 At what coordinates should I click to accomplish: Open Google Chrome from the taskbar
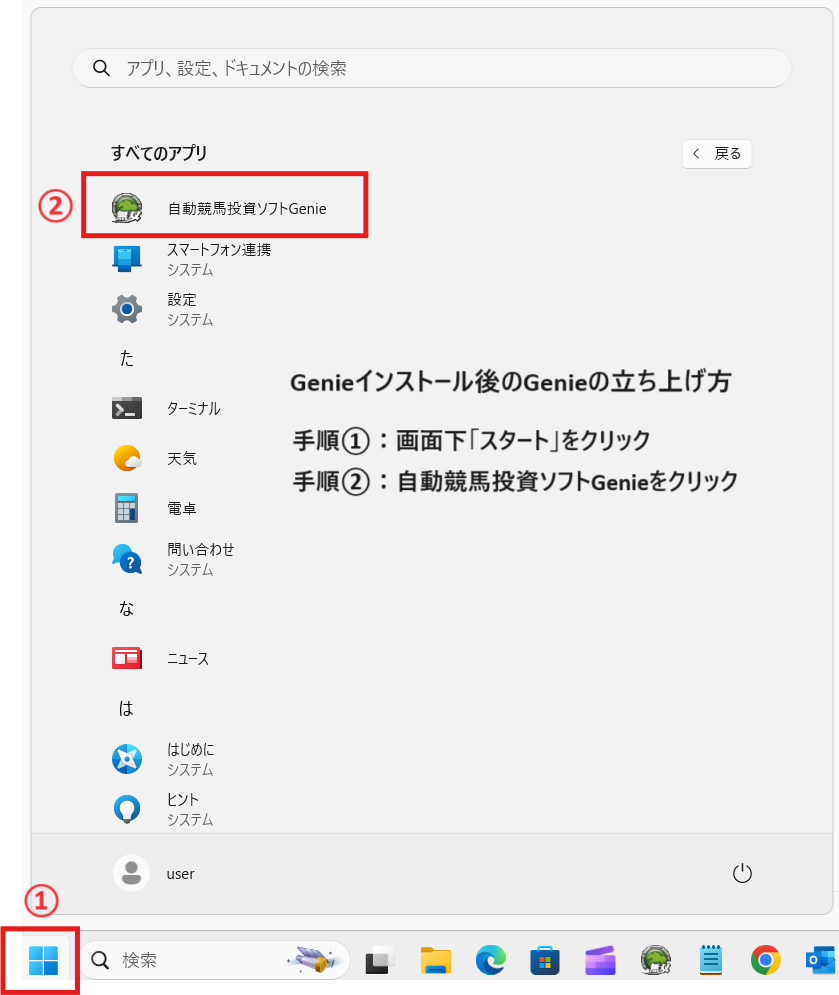[765, 960]
